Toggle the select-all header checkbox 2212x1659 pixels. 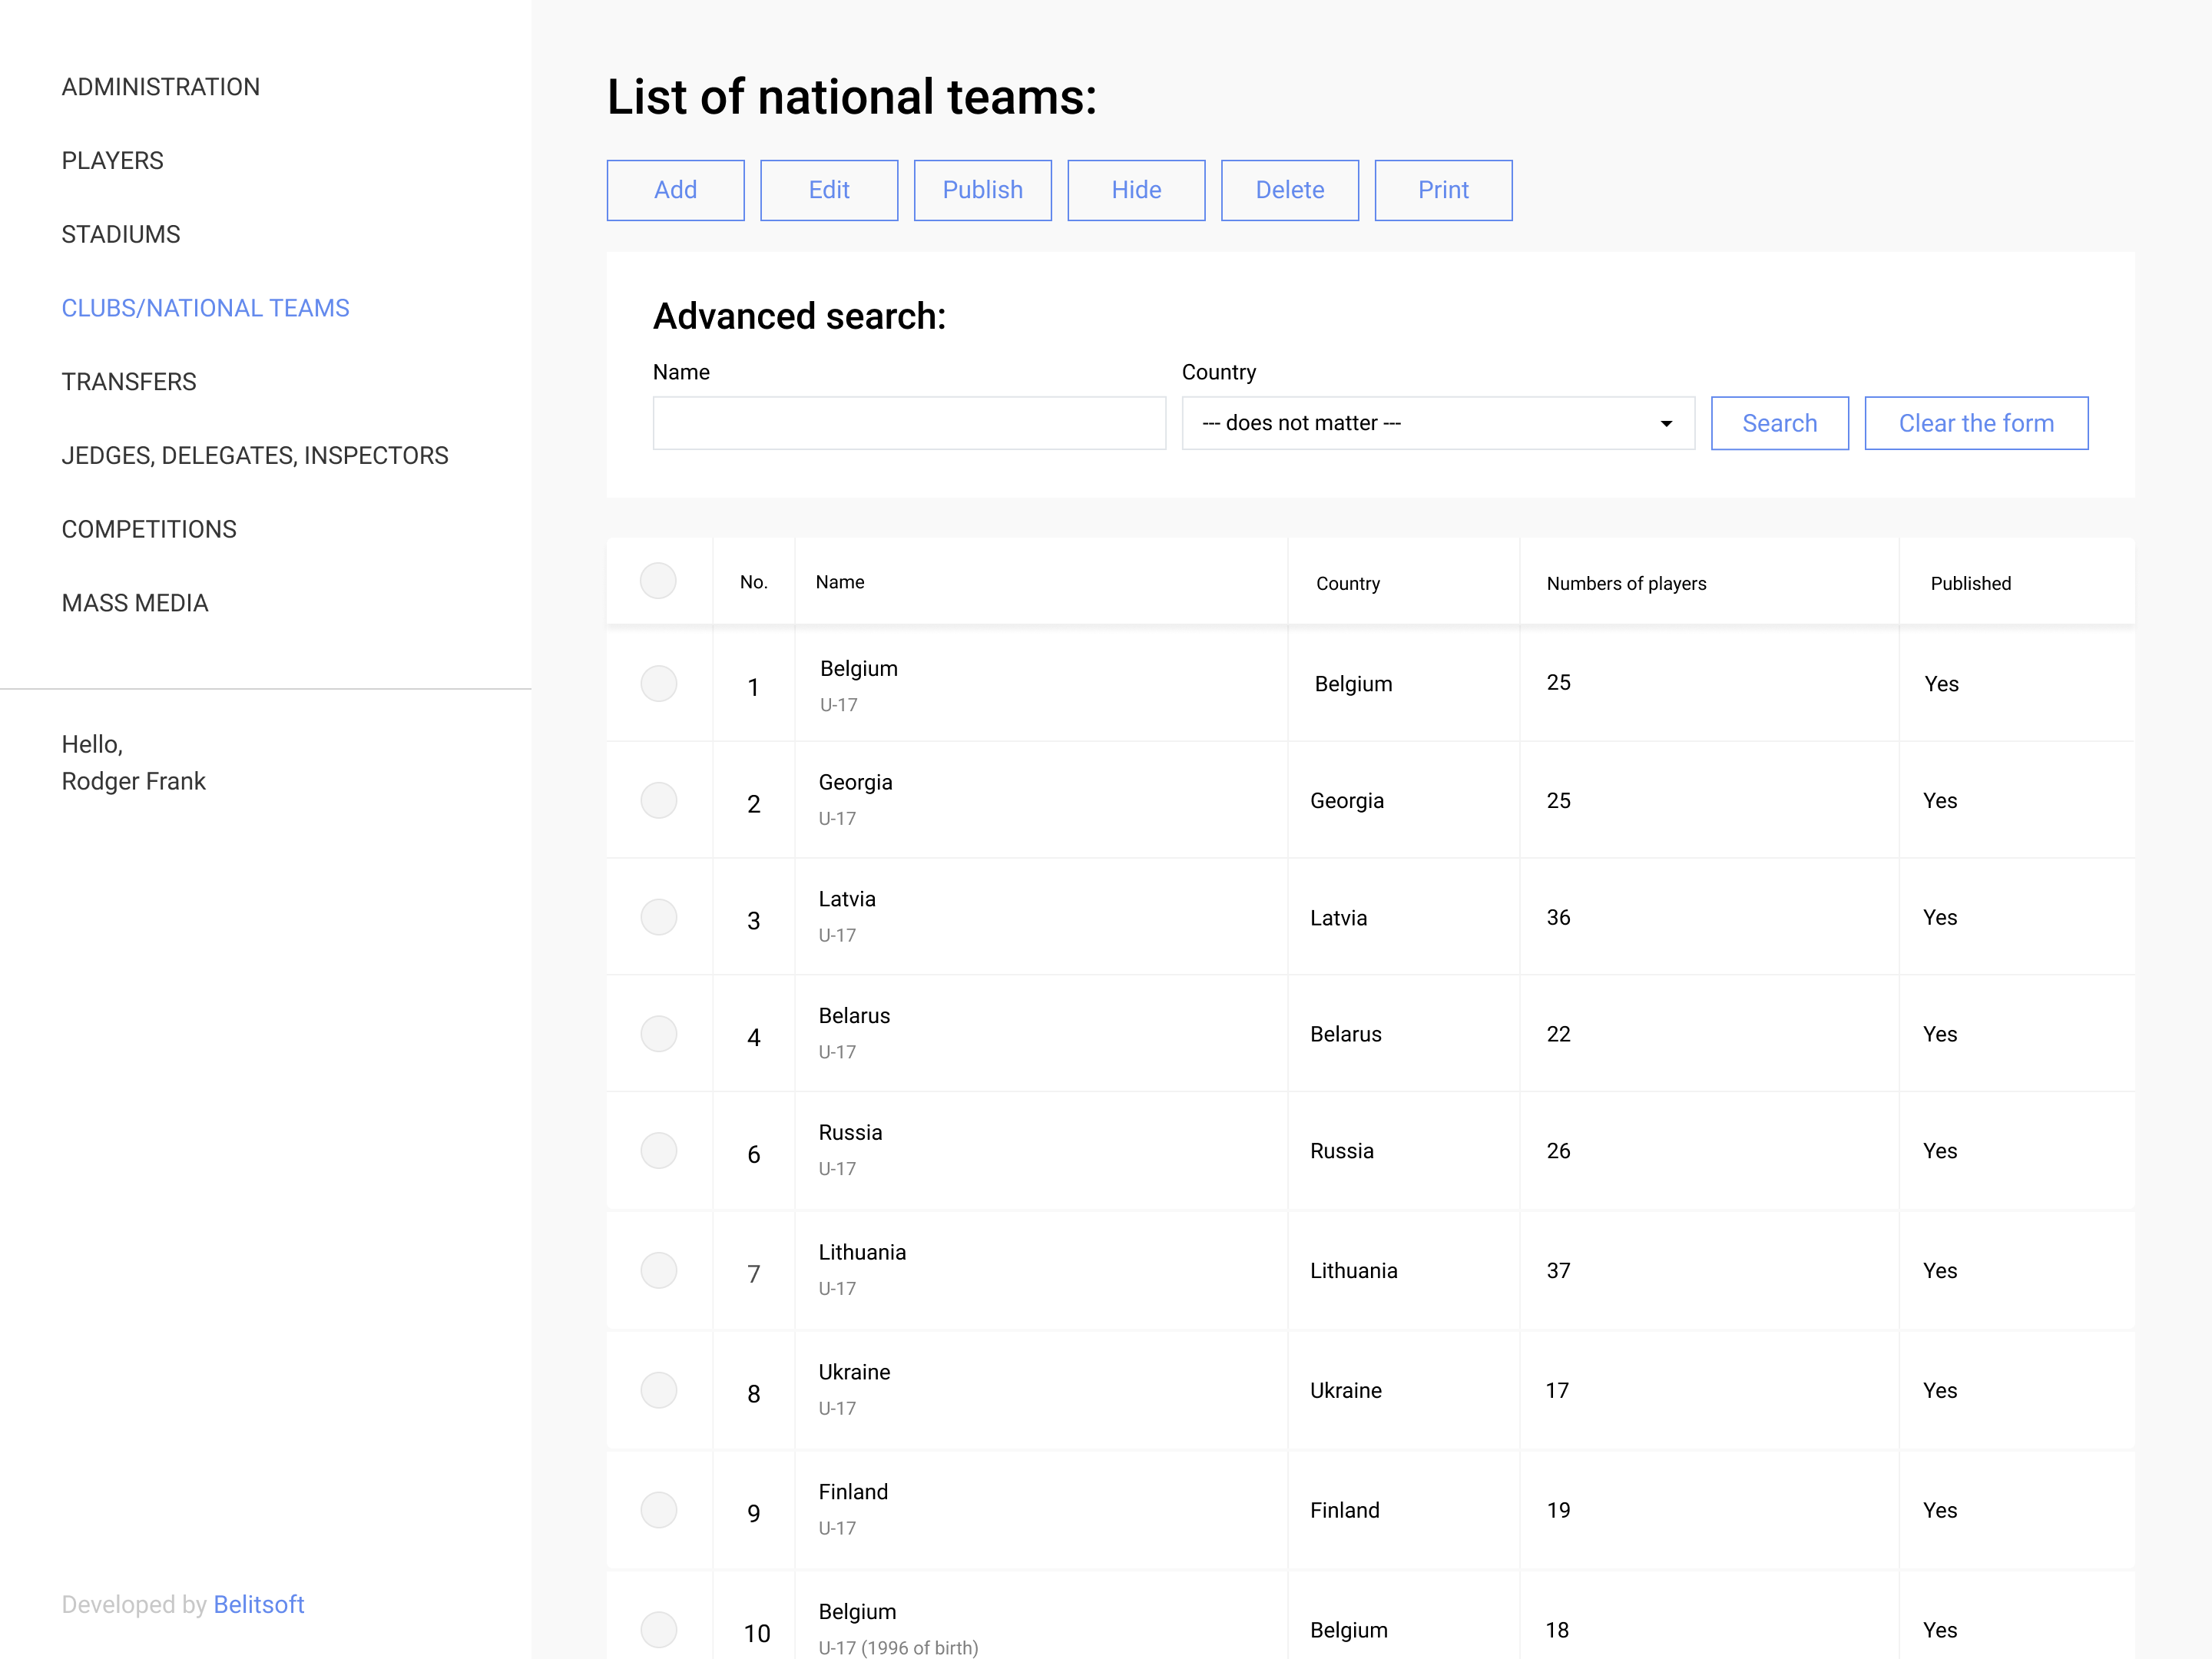click(658, 581)
